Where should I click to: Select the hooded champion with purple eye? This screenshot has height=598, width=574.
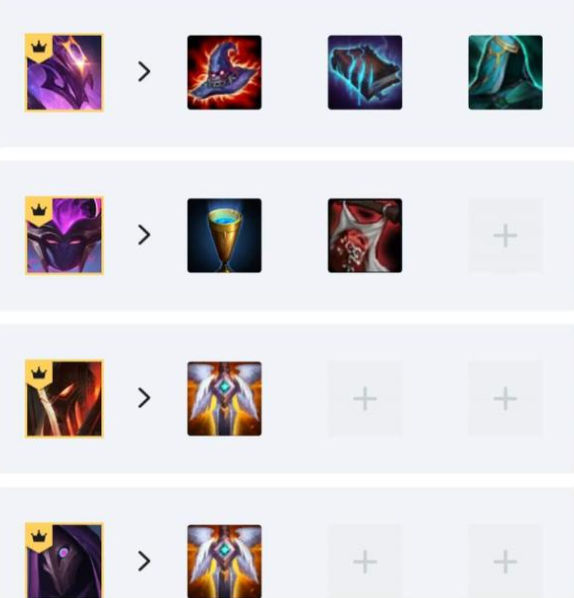64,560
